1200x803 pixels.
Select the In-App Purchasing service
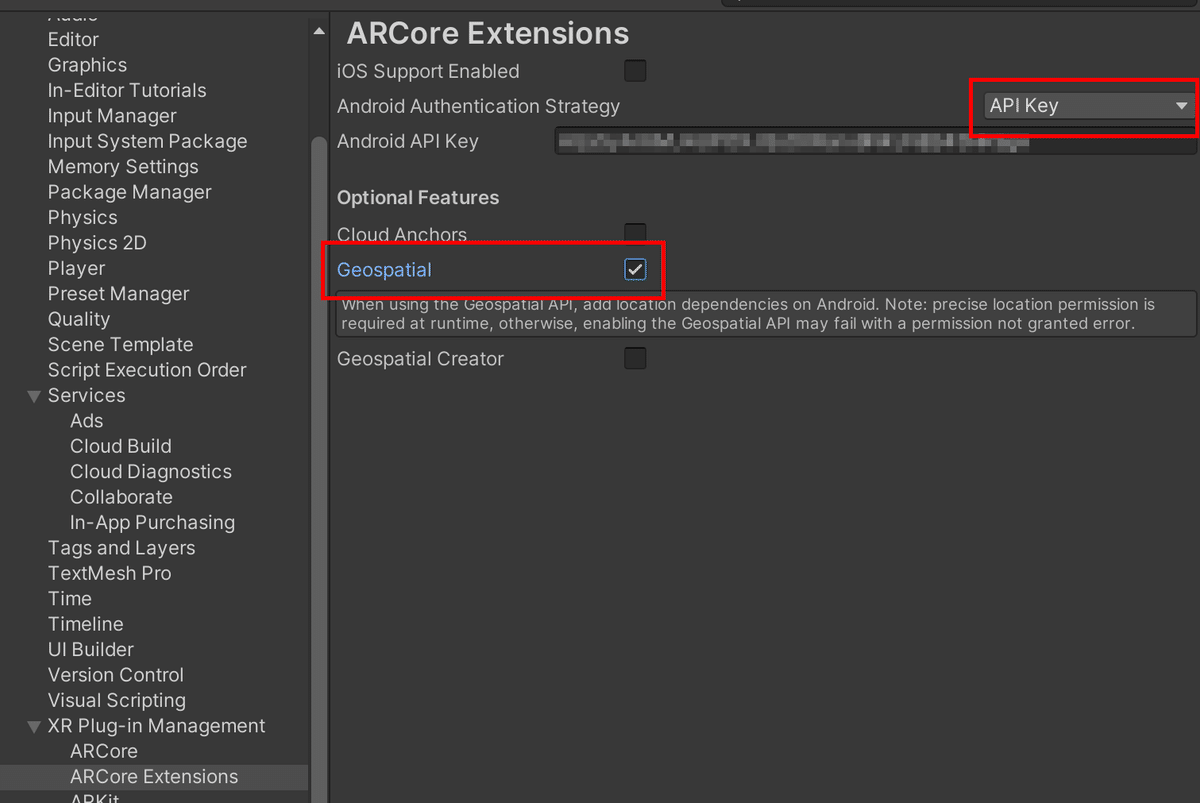(x=152, y=522)
